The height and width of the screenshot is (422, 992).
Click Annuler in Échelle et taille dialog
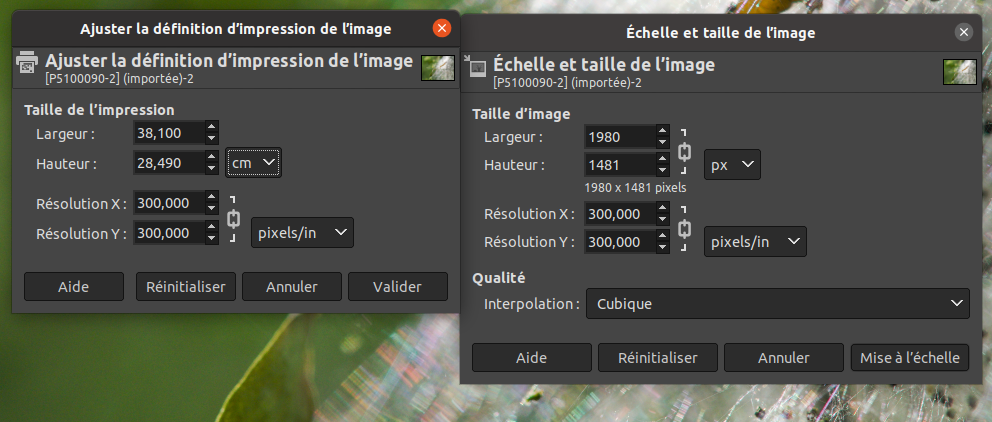pyautogui.click(x=783, y=357)
